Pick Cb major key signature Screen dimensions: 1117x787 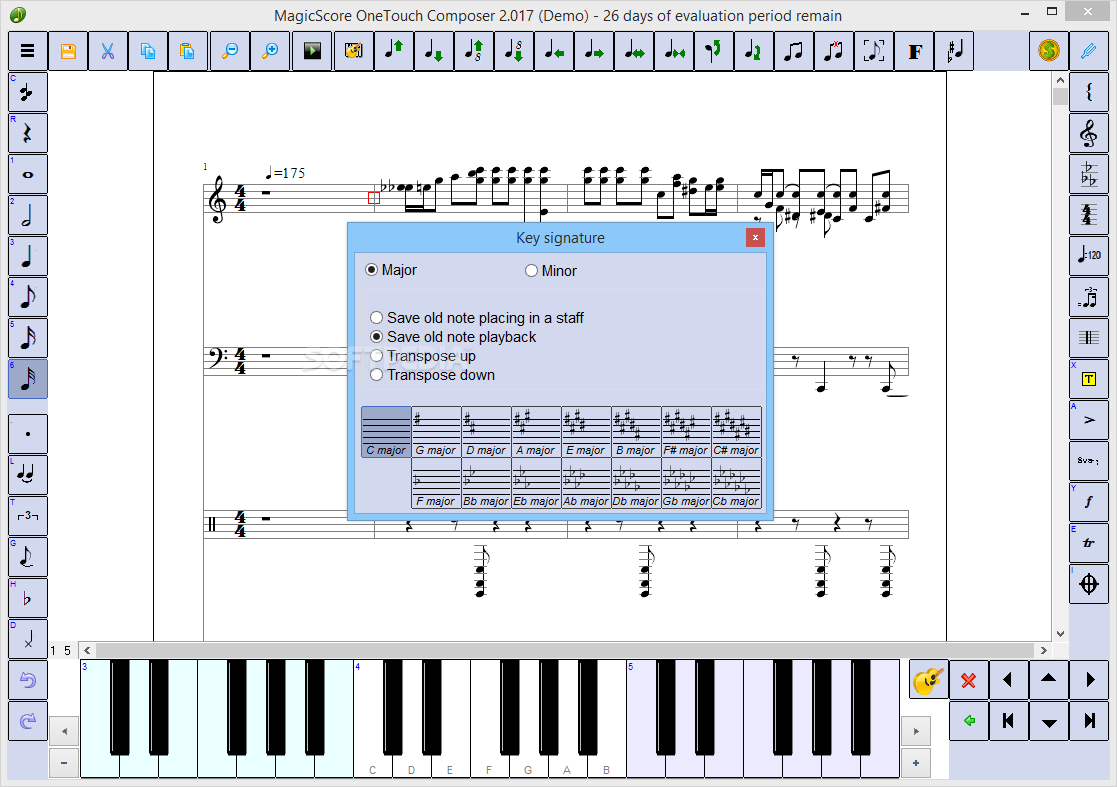[x=736, y=483]
